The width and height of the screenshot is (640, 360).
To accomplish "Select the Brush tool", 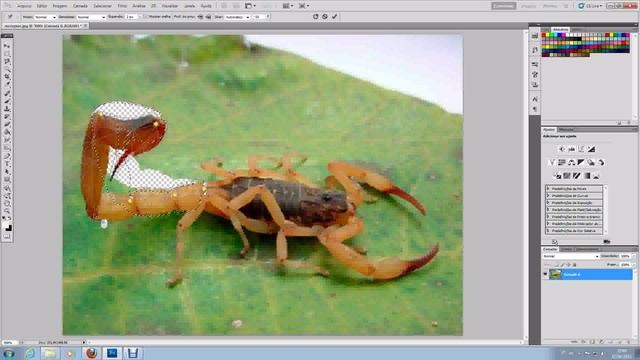I will tap(7, 102).
